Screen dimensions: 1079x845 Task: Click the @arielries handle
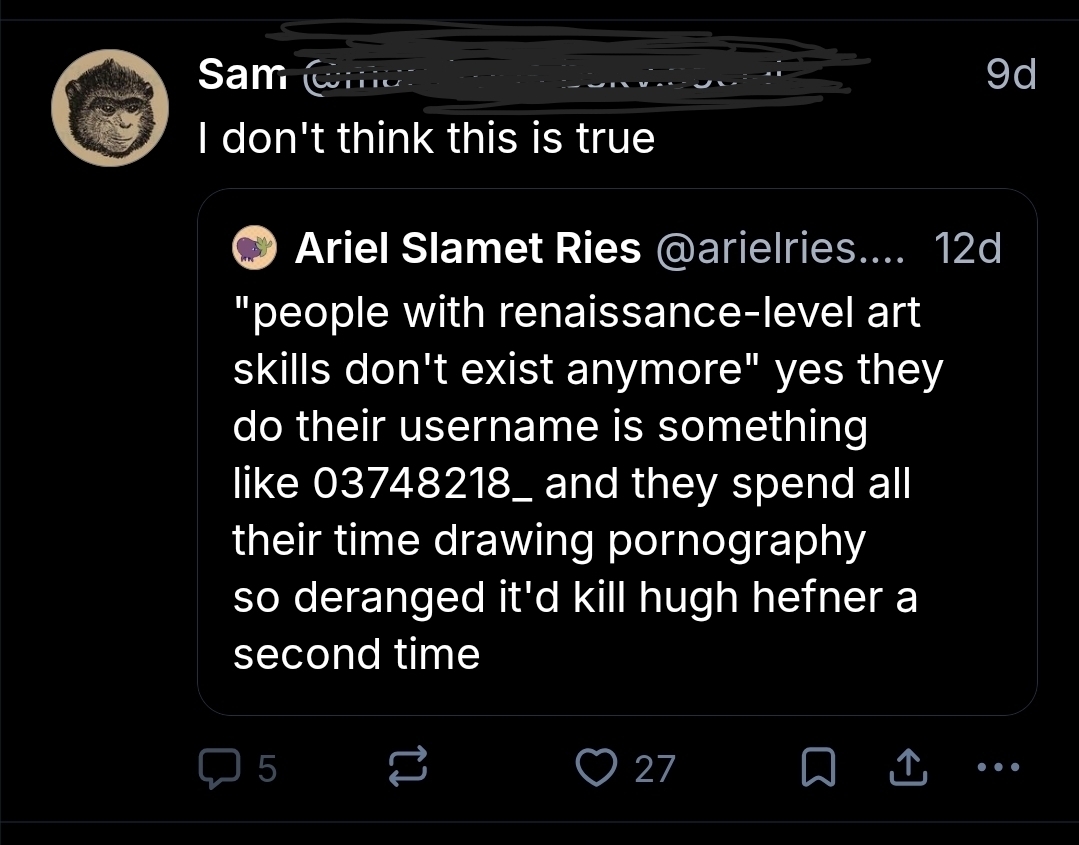[780, 248]
